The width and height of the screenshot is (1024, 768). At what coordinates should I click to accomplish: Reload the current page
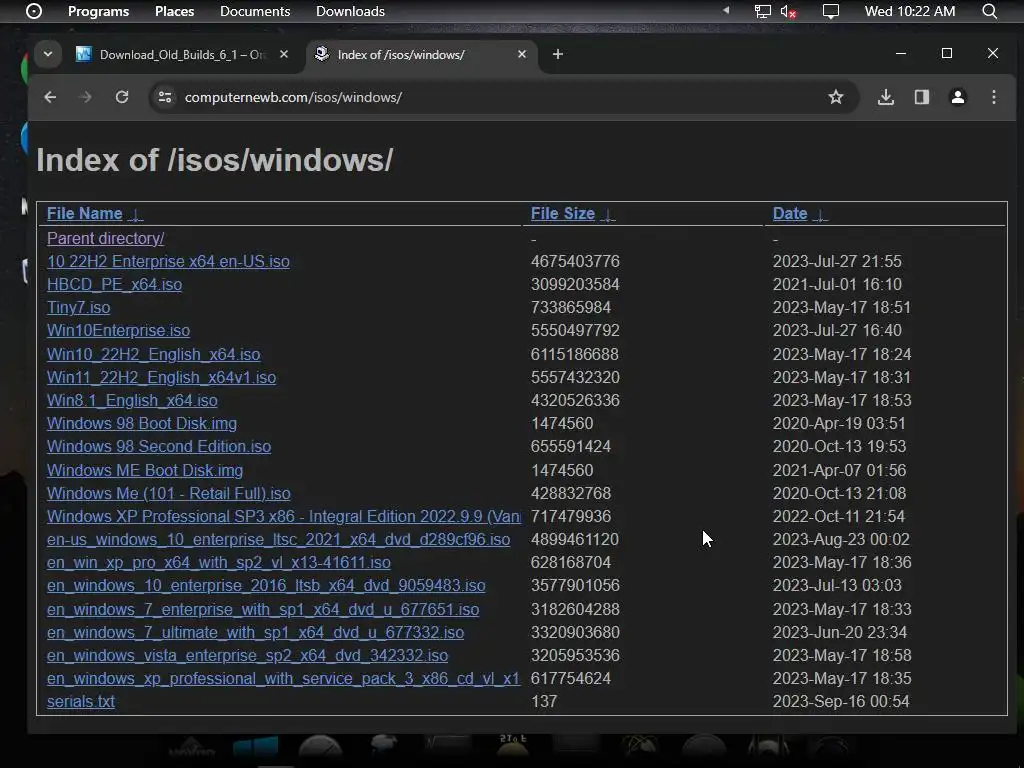pyautogui.click(x=122, y=97)
